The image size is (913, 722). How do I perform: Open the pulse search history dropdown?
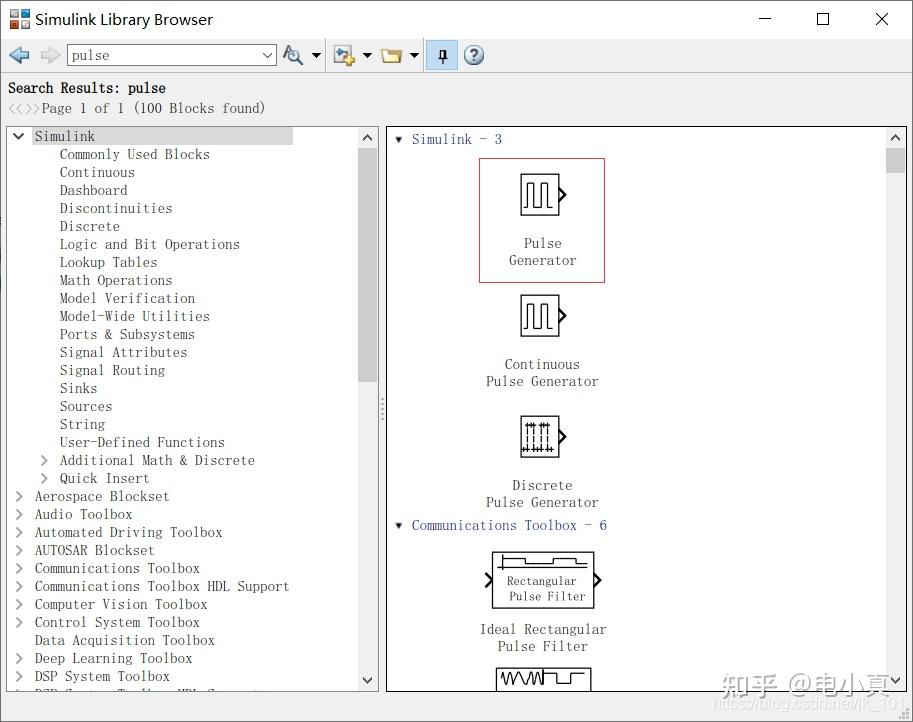267,55
